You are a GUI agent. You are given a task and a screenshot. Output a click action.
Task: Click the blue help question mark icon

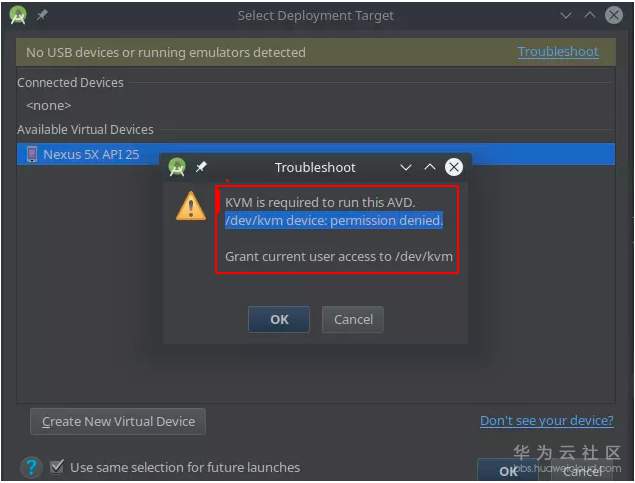[x=31, y=467]
